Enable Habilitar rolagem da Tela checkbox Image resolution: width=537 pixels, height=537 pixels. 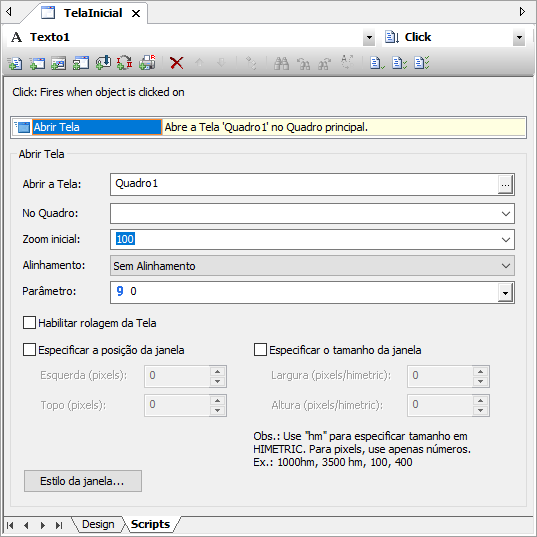[x=29, y=323]
